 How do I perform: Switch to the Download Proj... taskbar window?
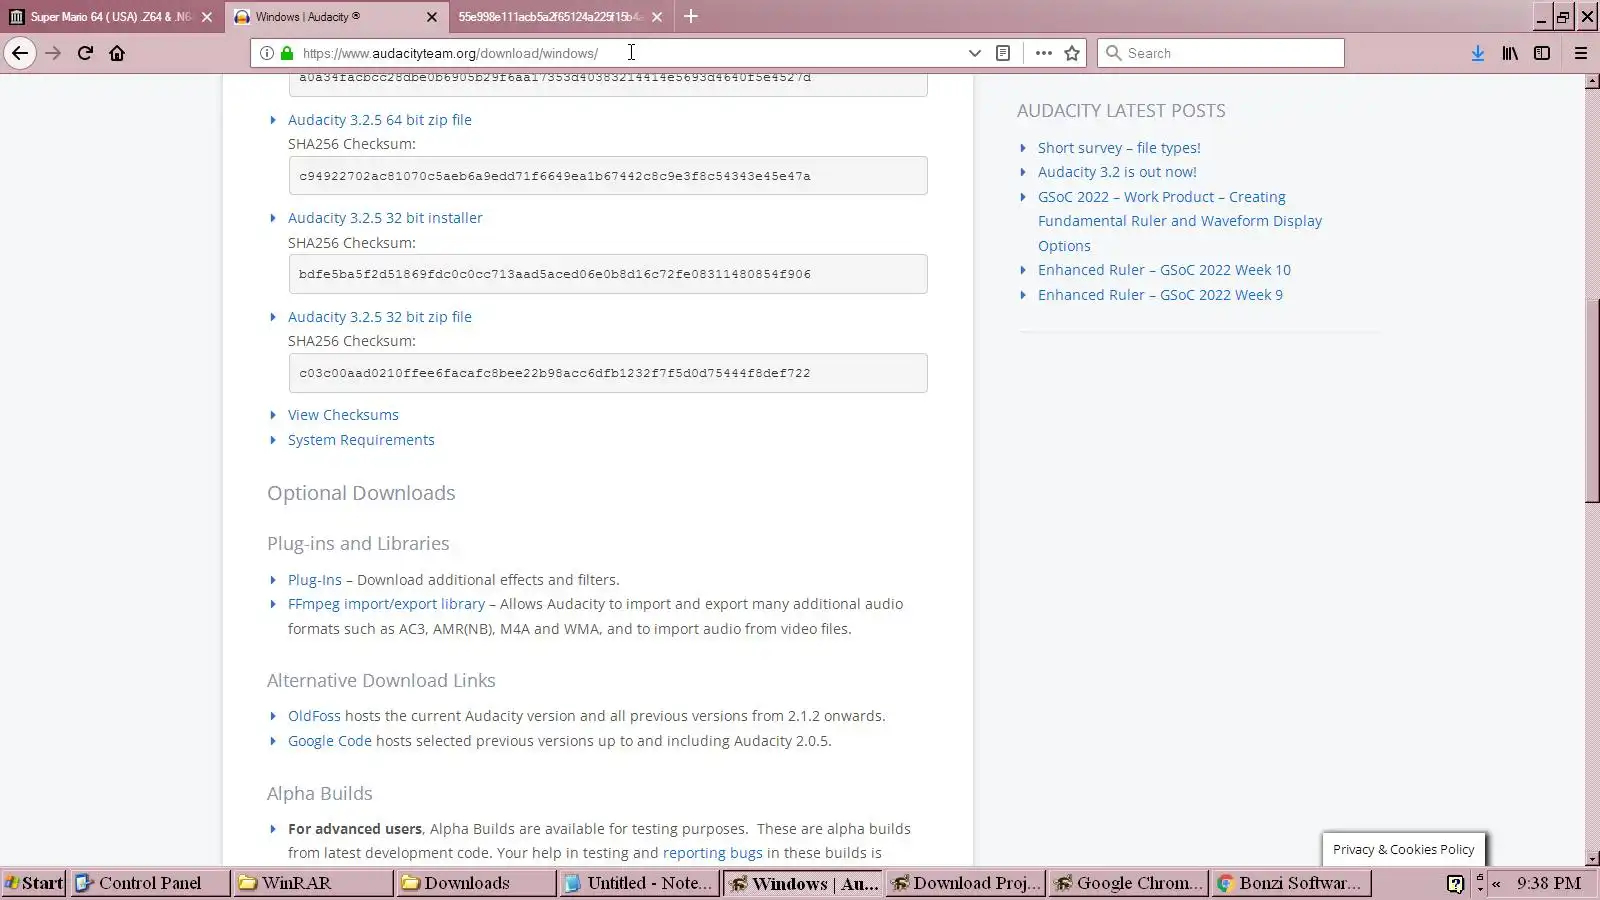[965, 883]
